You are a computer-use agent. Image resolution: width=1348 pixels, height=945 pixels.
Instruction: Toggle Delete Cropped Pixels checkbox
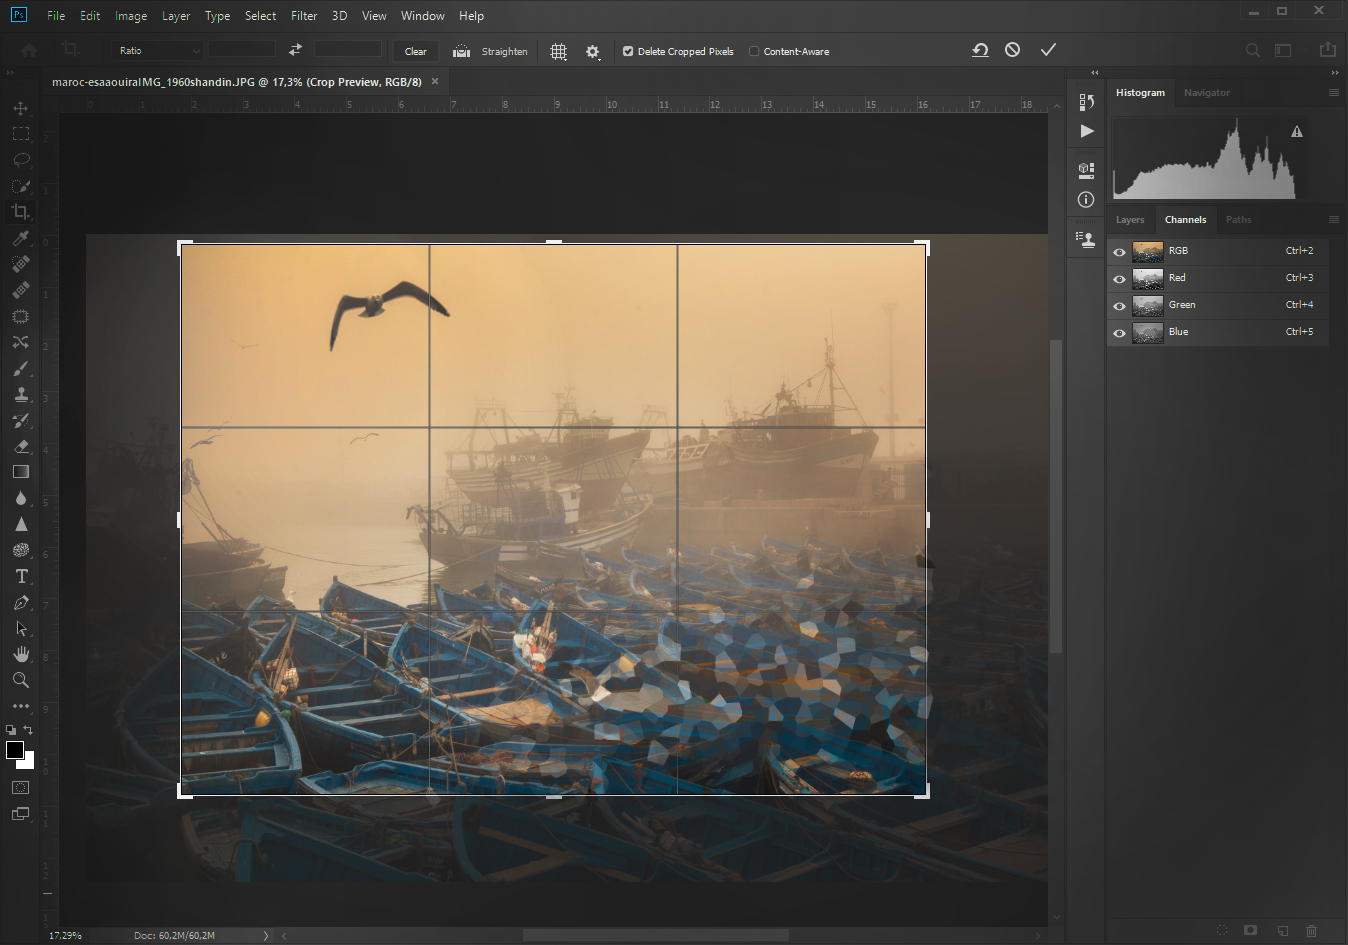628,51
